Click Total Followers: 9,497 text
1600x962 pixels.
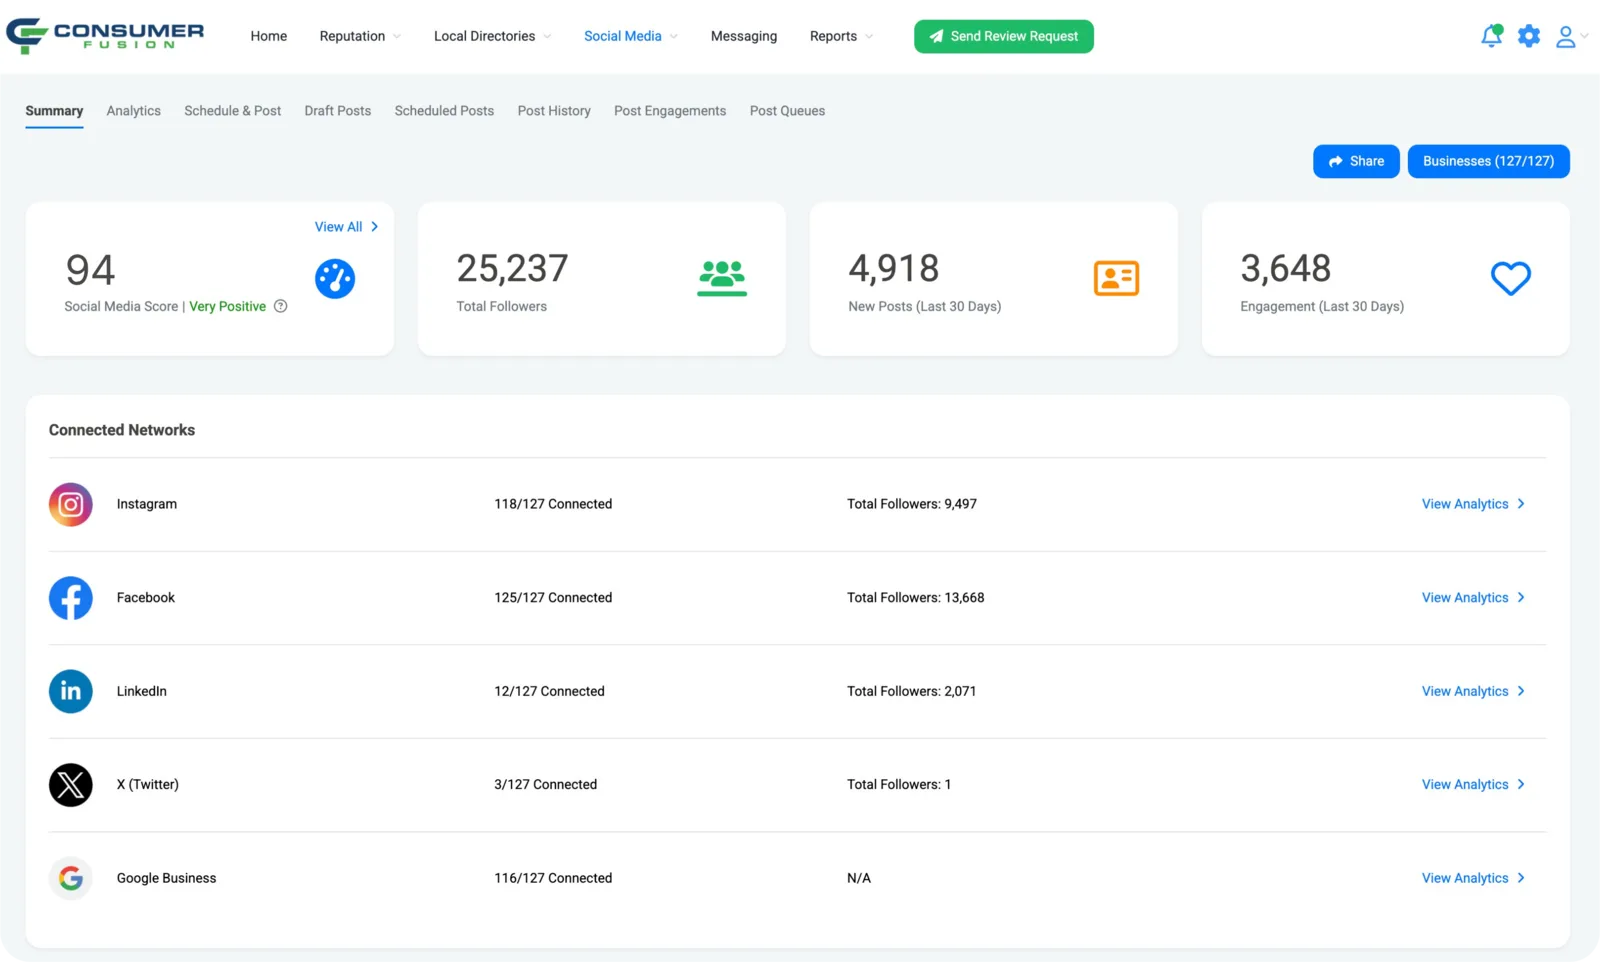(912, 504)
